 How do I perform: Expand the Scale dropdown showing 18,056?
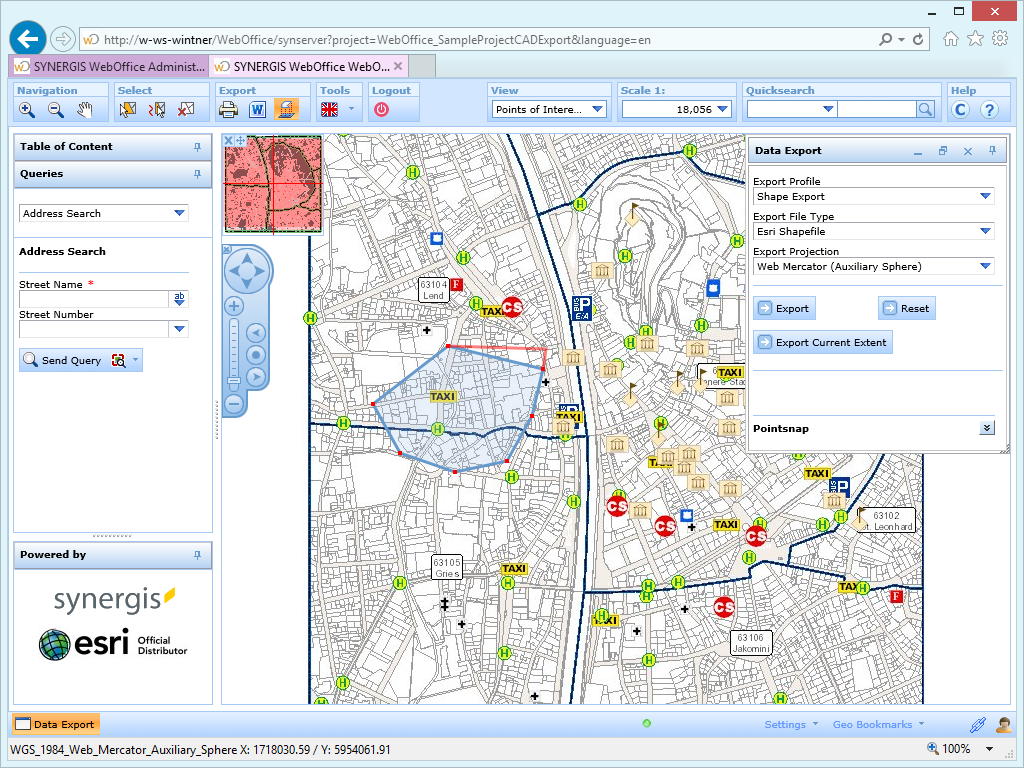[723, 110]
